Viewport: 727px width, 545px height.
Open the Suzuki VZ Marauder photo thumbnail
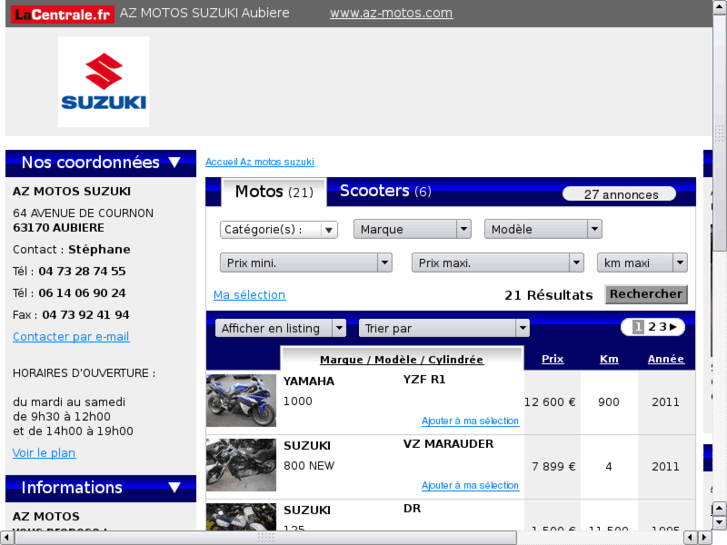tap(241, 465)
